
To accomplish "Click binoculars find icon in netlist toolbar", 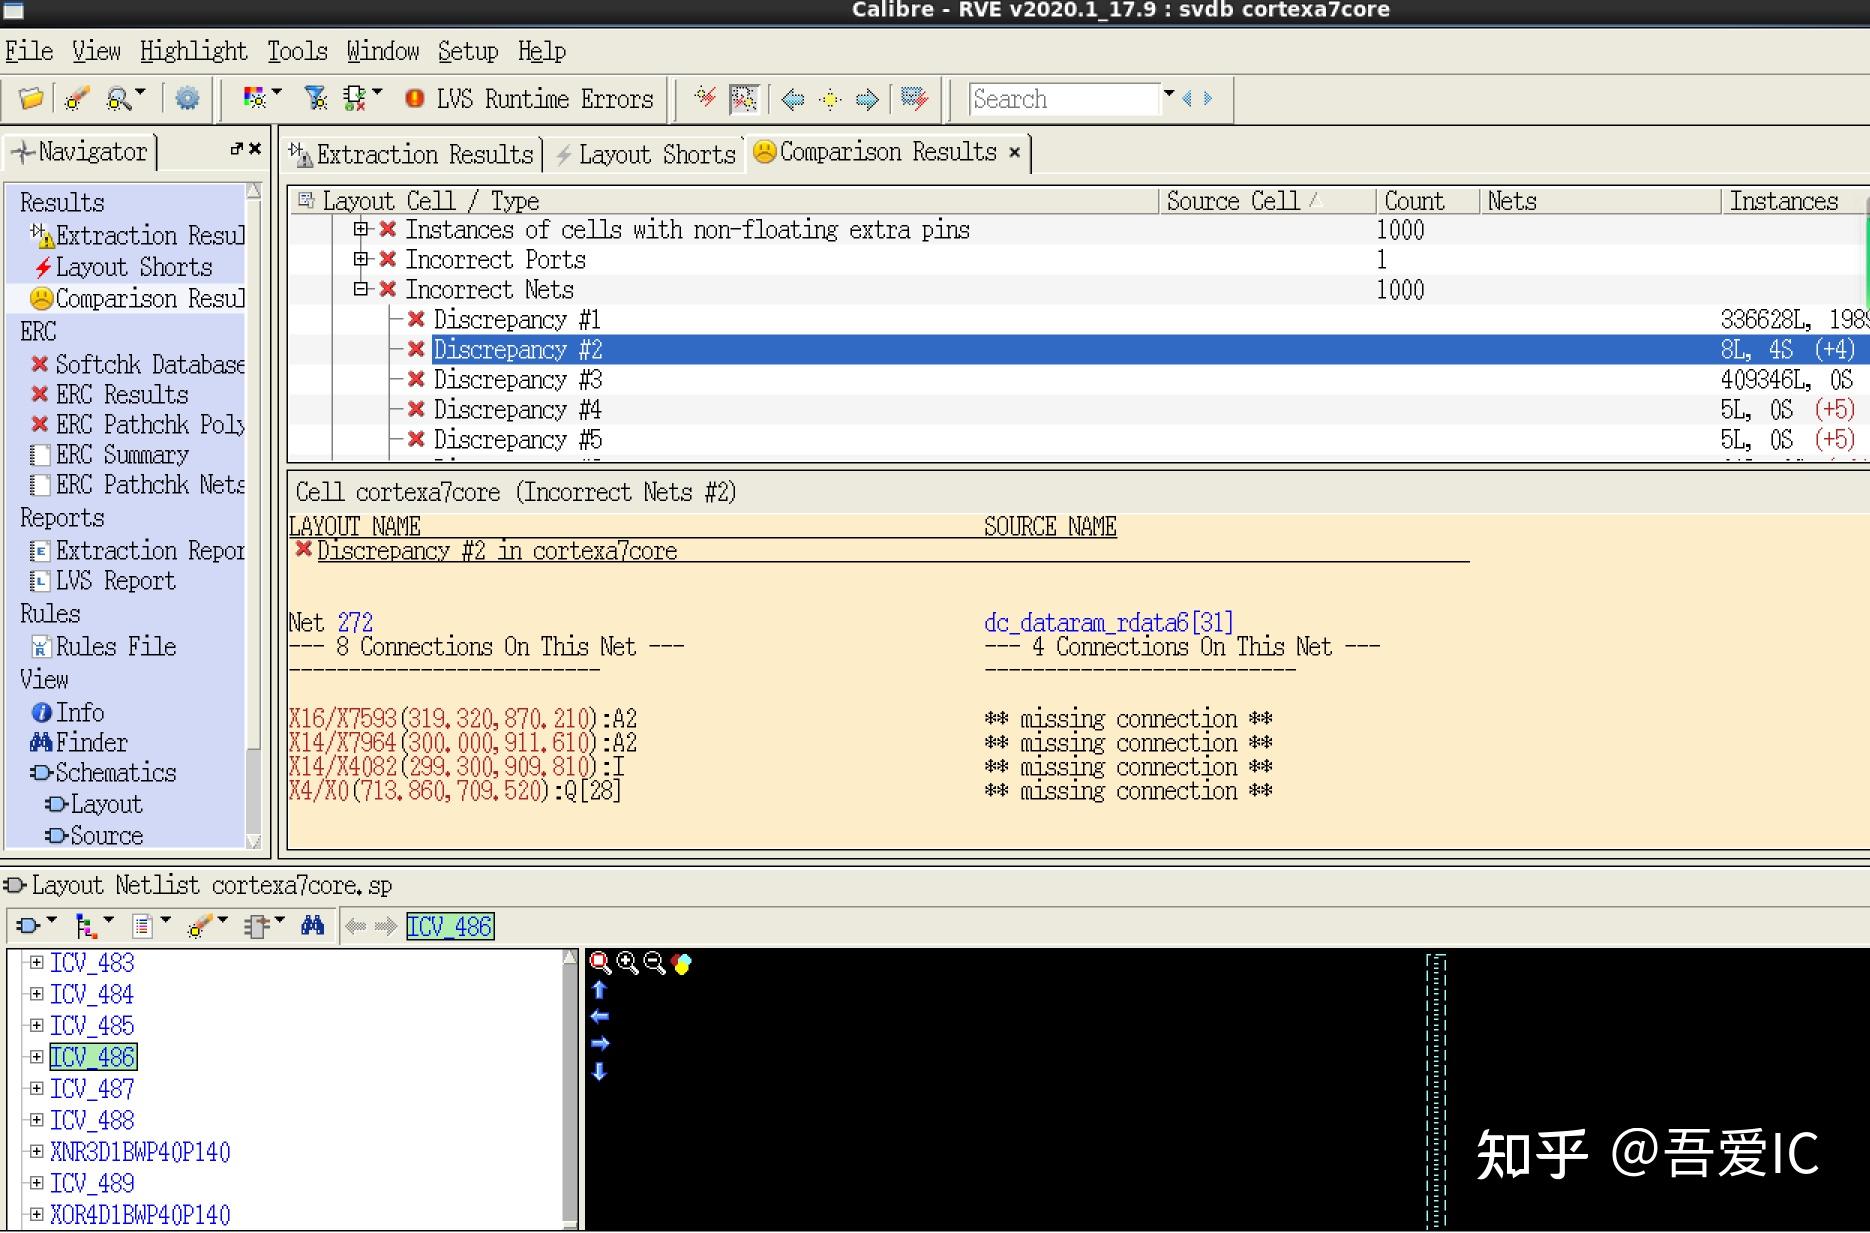I will [312, 925].
